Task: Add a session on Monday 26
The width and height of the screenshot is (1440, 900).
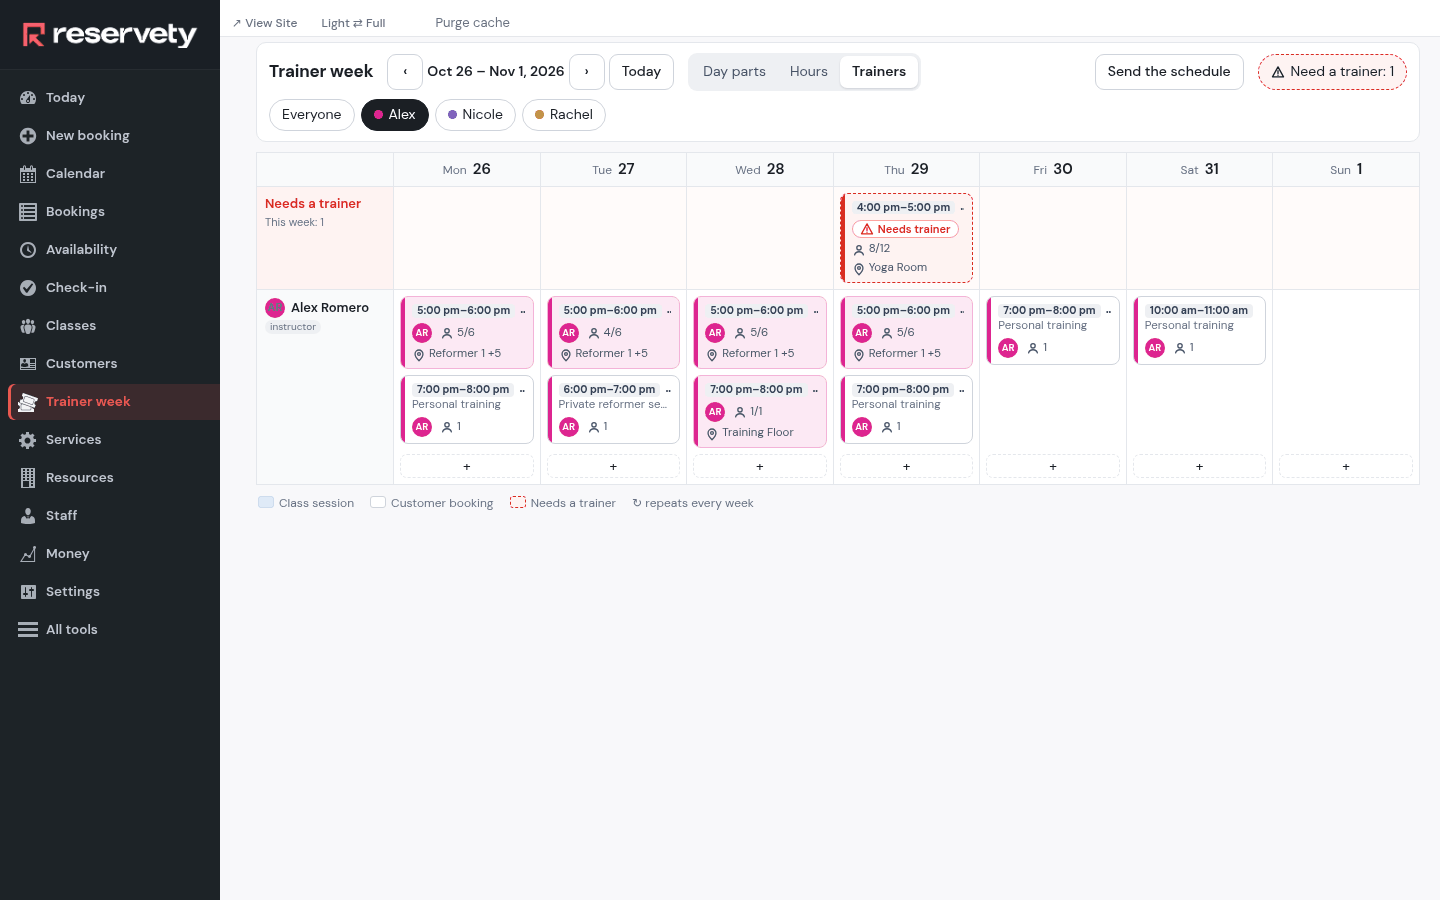Action: click(467, 467)
